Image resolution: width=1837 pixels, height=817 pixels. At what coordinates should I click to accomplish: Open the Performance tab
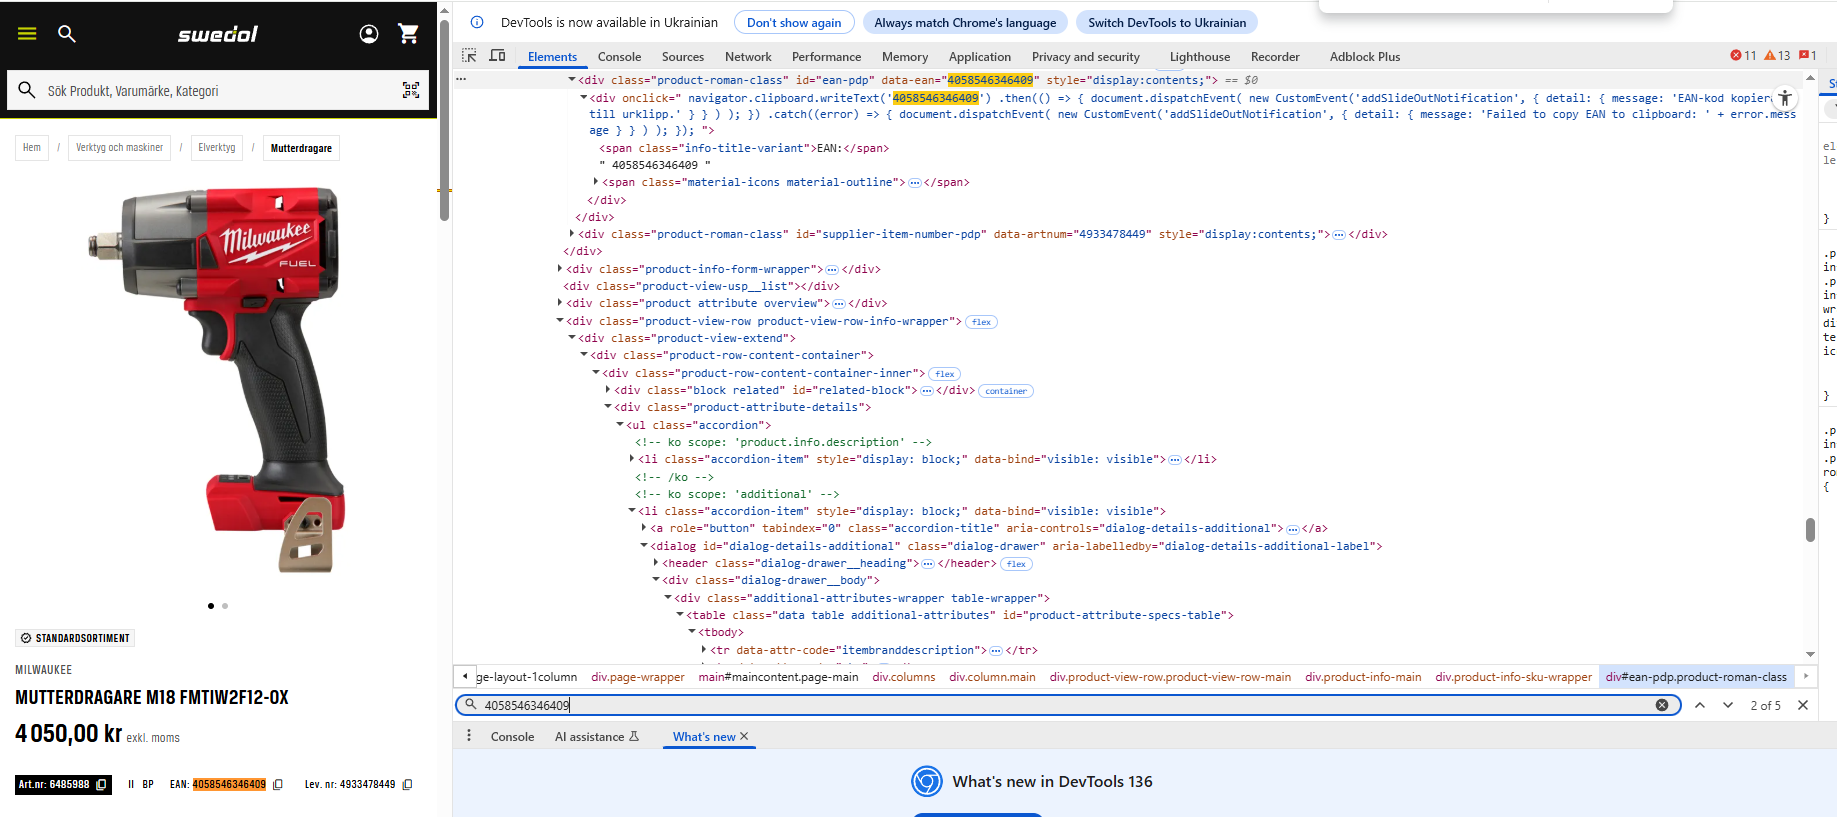point(826,57)
